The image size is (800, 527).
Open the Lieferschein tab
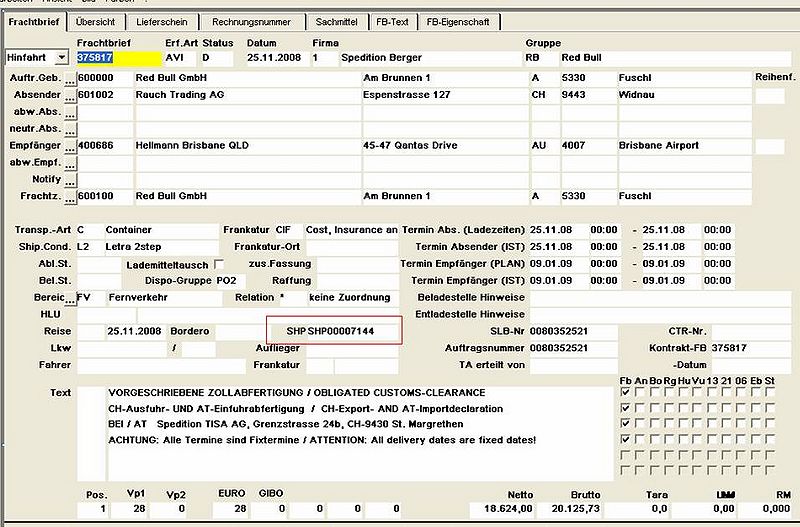coord(162,22)
